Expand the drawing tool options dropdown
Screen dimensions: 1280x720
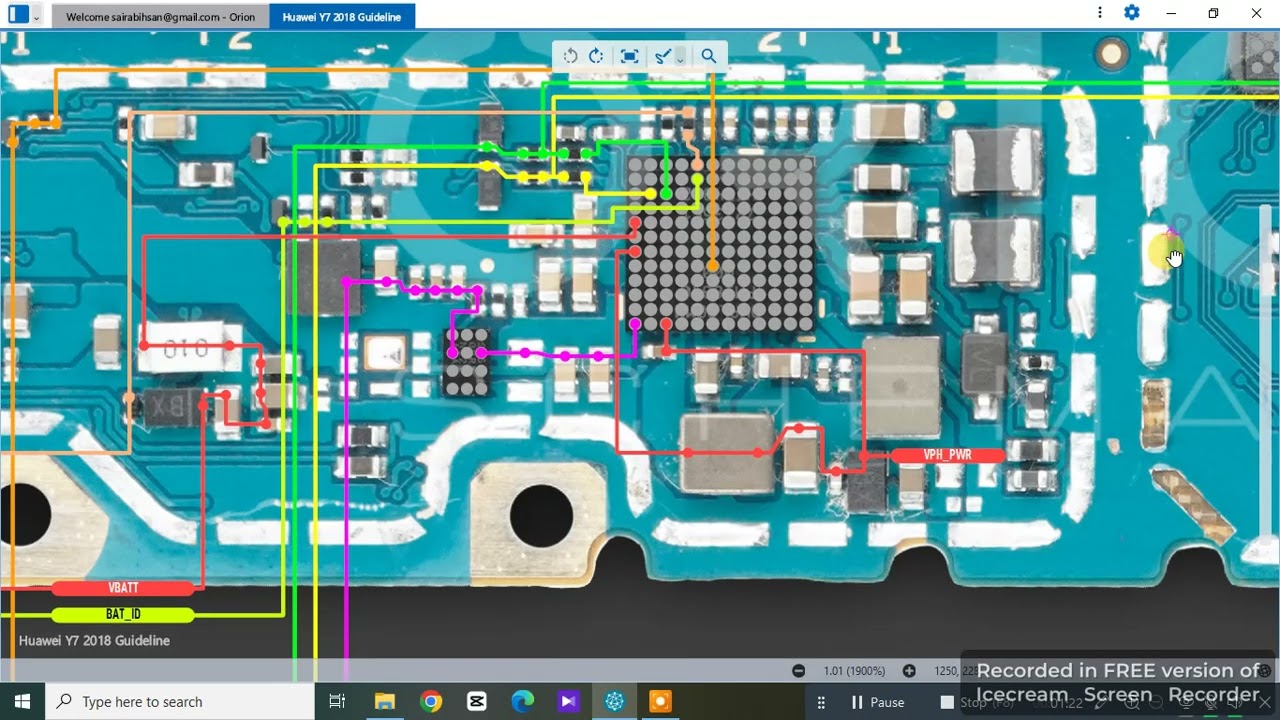[x=680, y=57]
